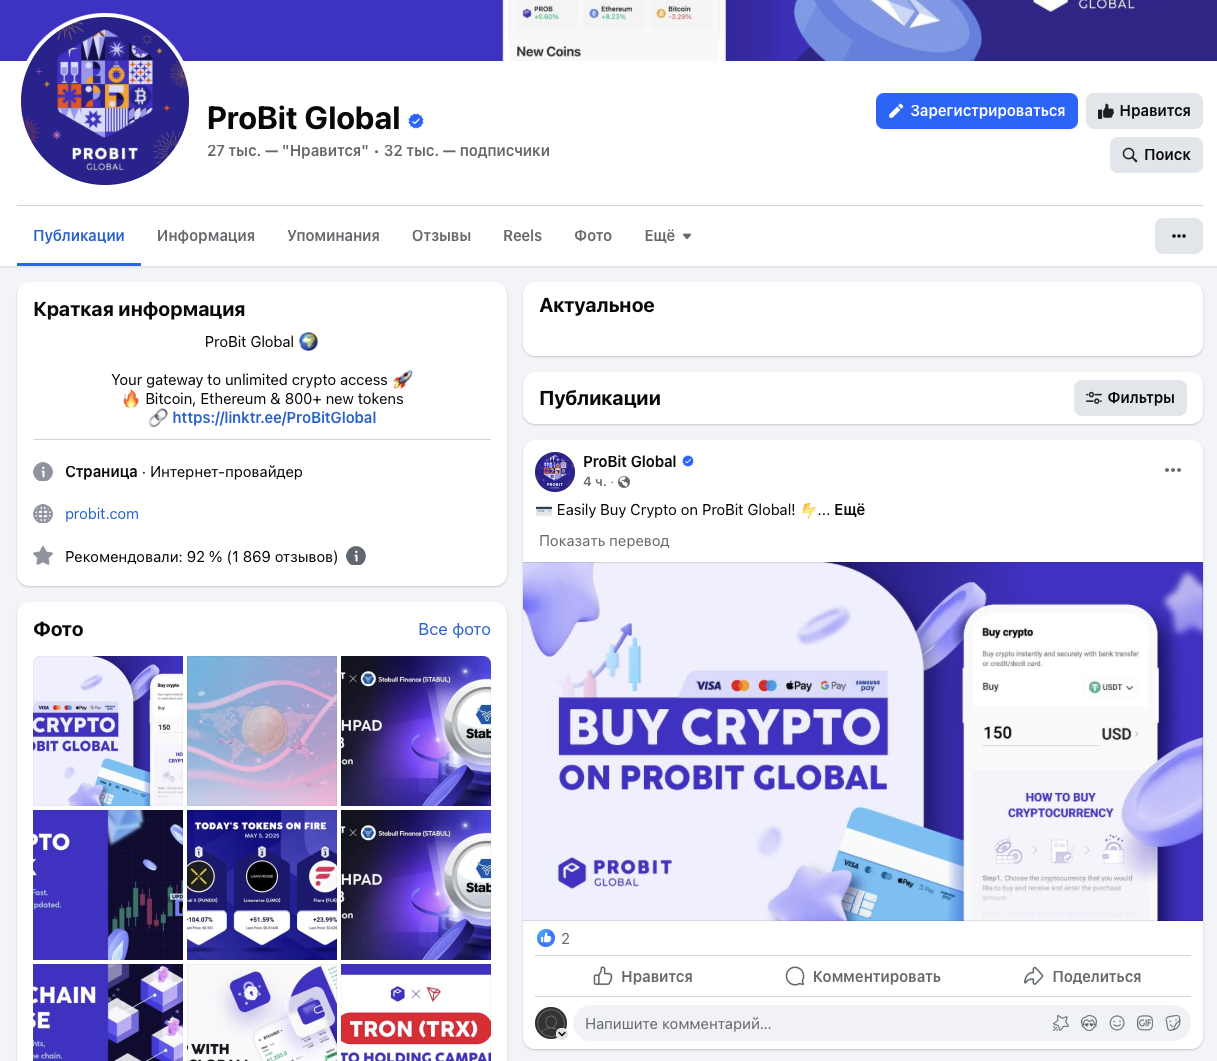The width and height of the screenshot is (1217, 1061).
Task: Open the Фильтры publications filter
Action: 1130,398
